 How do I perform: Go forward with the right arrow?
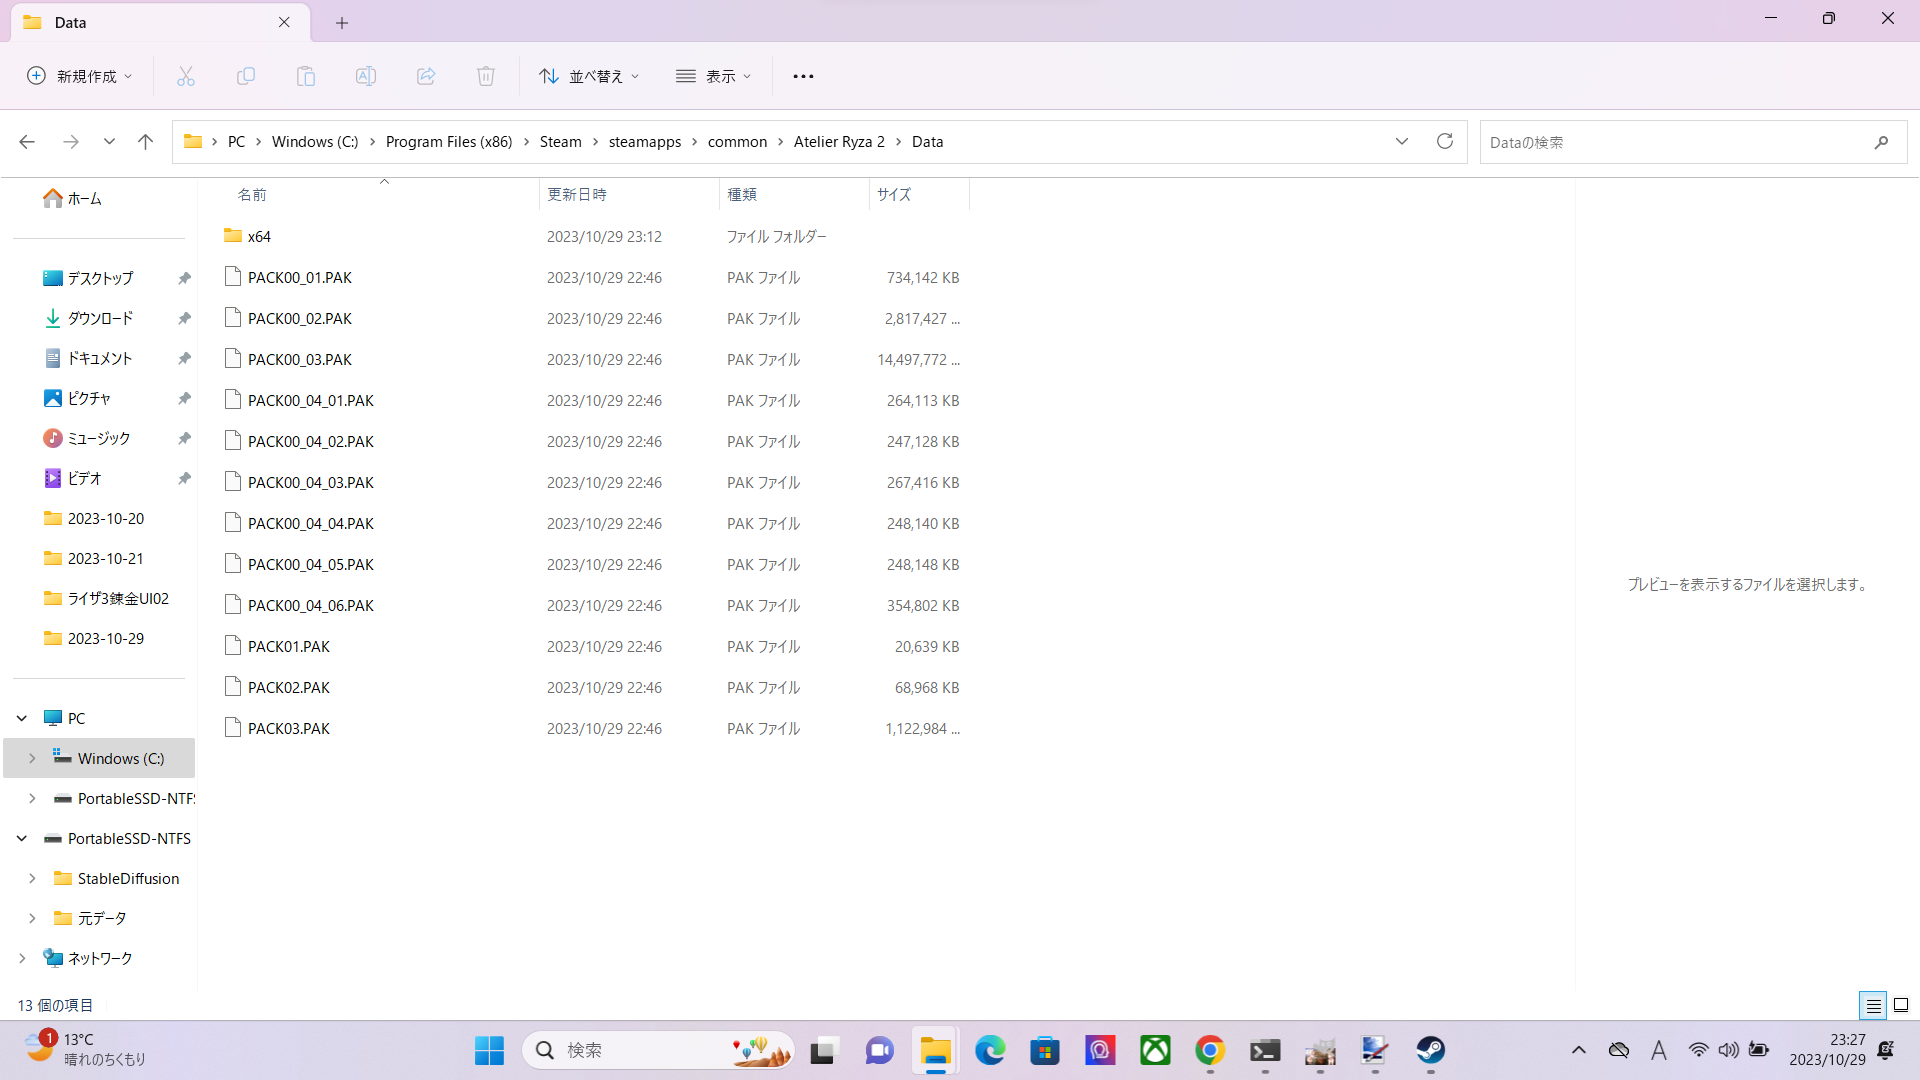71,142
